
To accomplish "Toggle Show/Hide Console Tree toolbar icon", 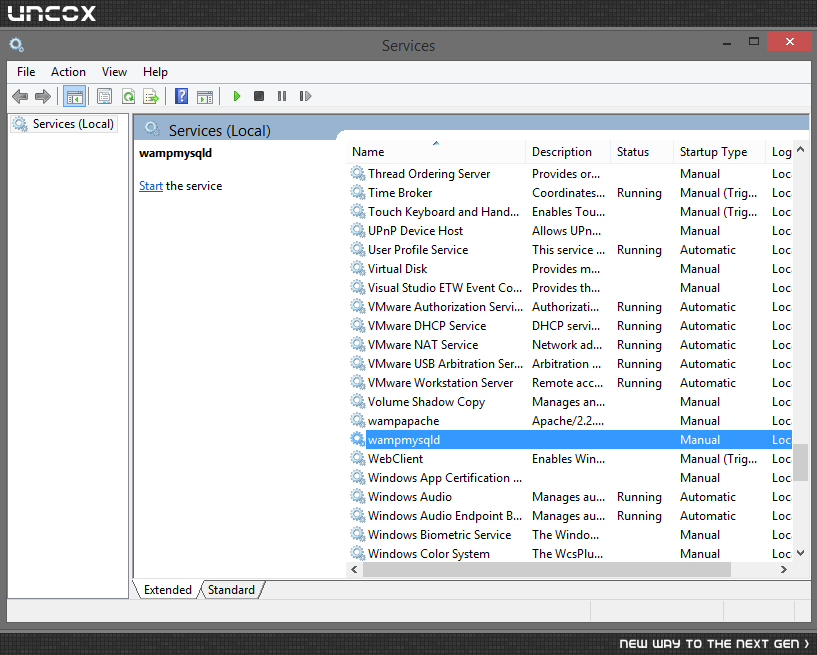I will click(x=75, y=96).
